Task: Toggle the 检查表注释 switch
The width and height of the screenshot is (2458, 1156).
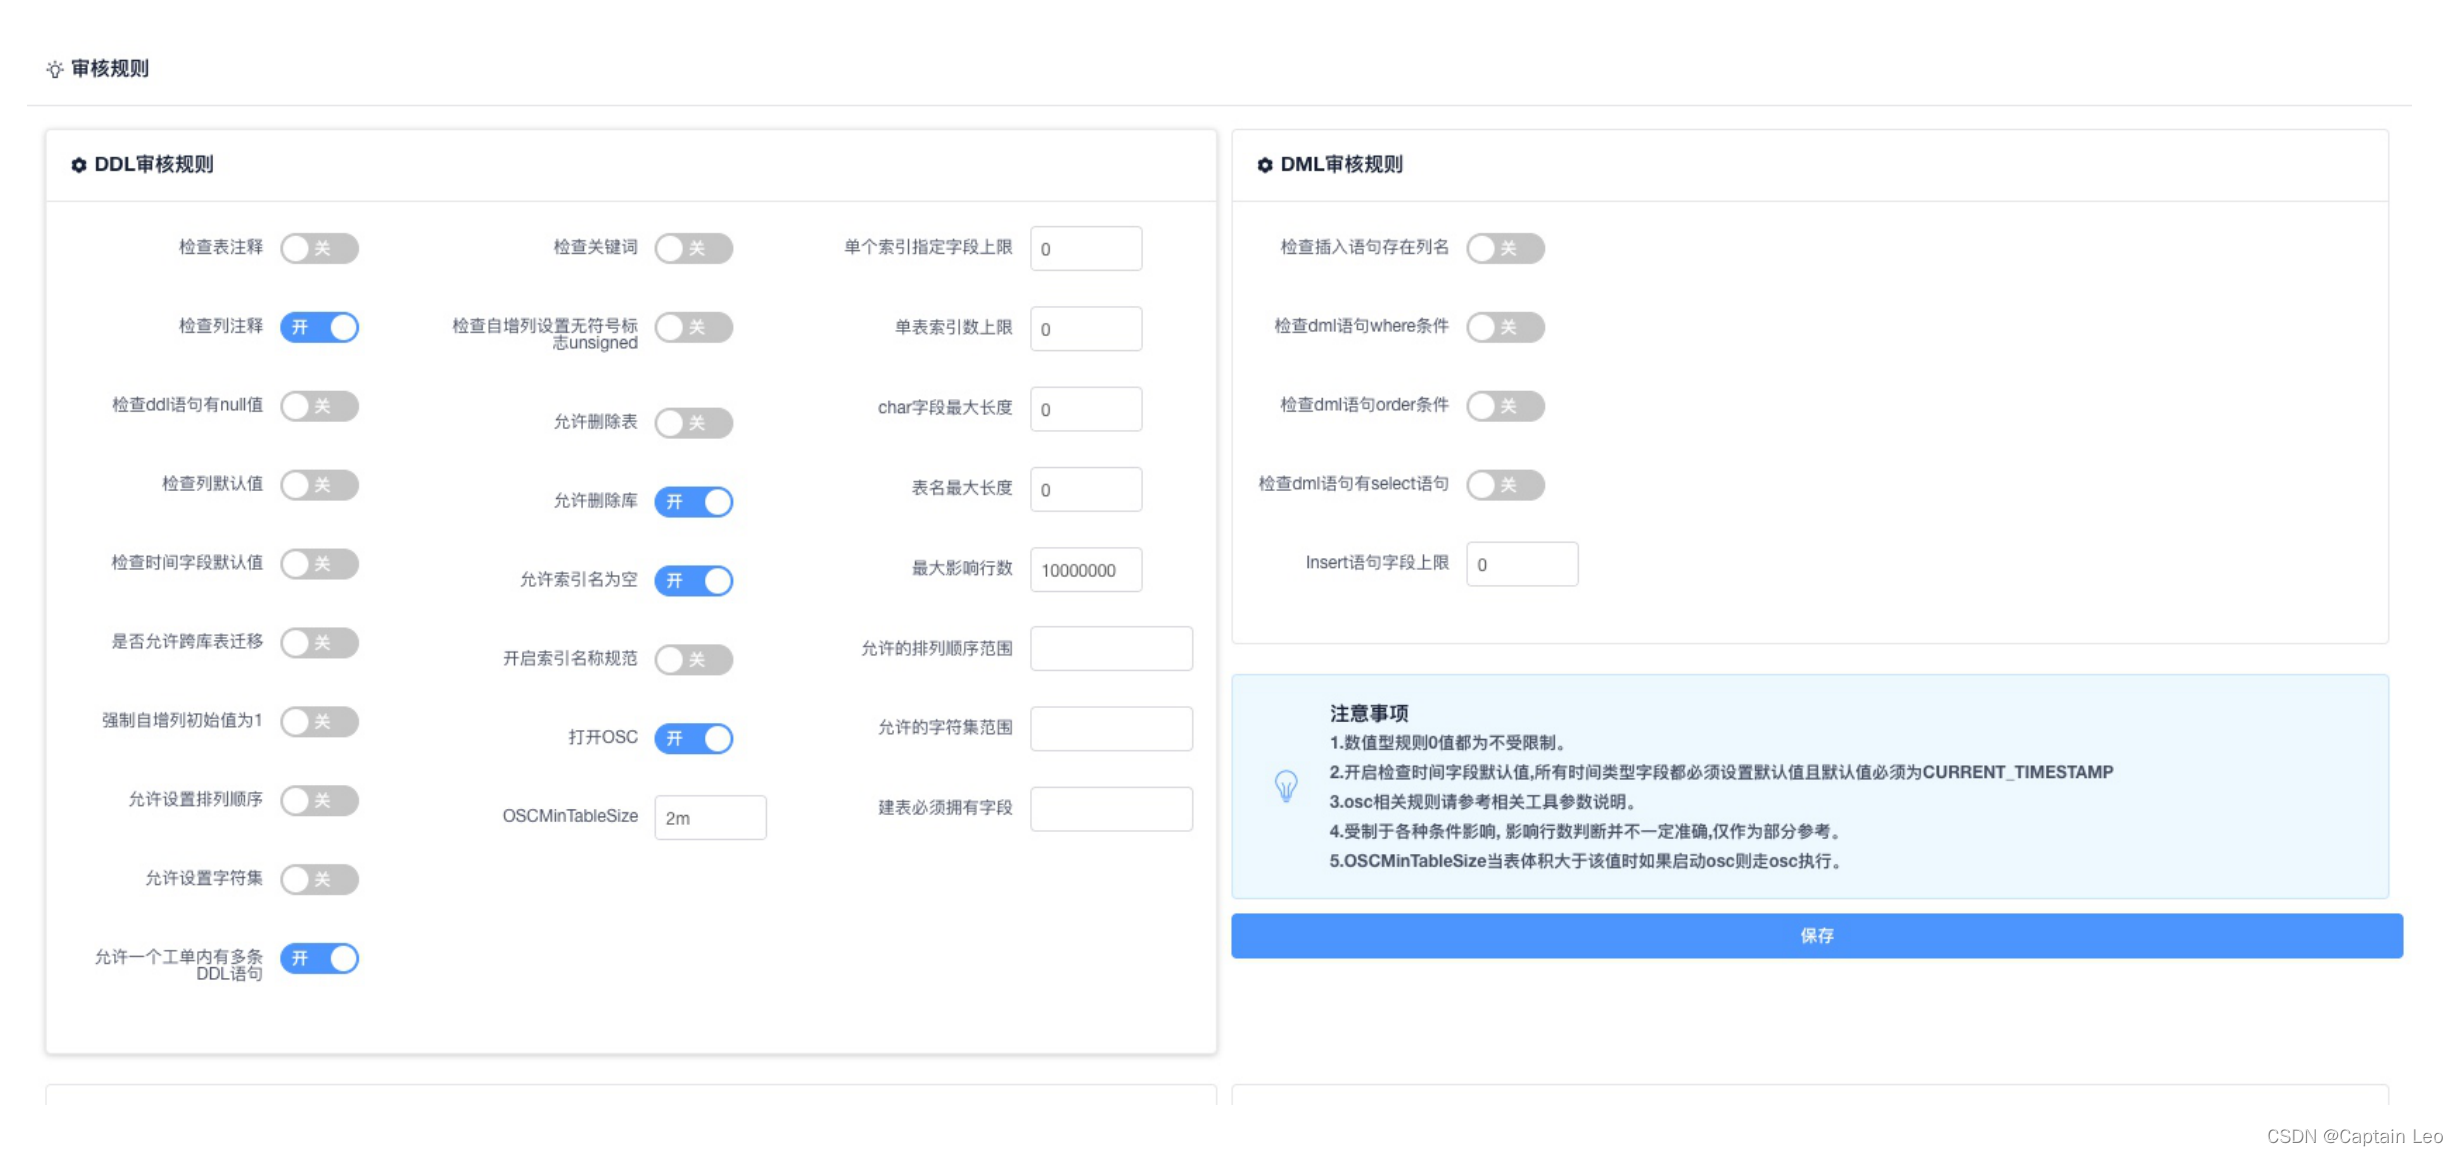Action: tap(319, 248)
